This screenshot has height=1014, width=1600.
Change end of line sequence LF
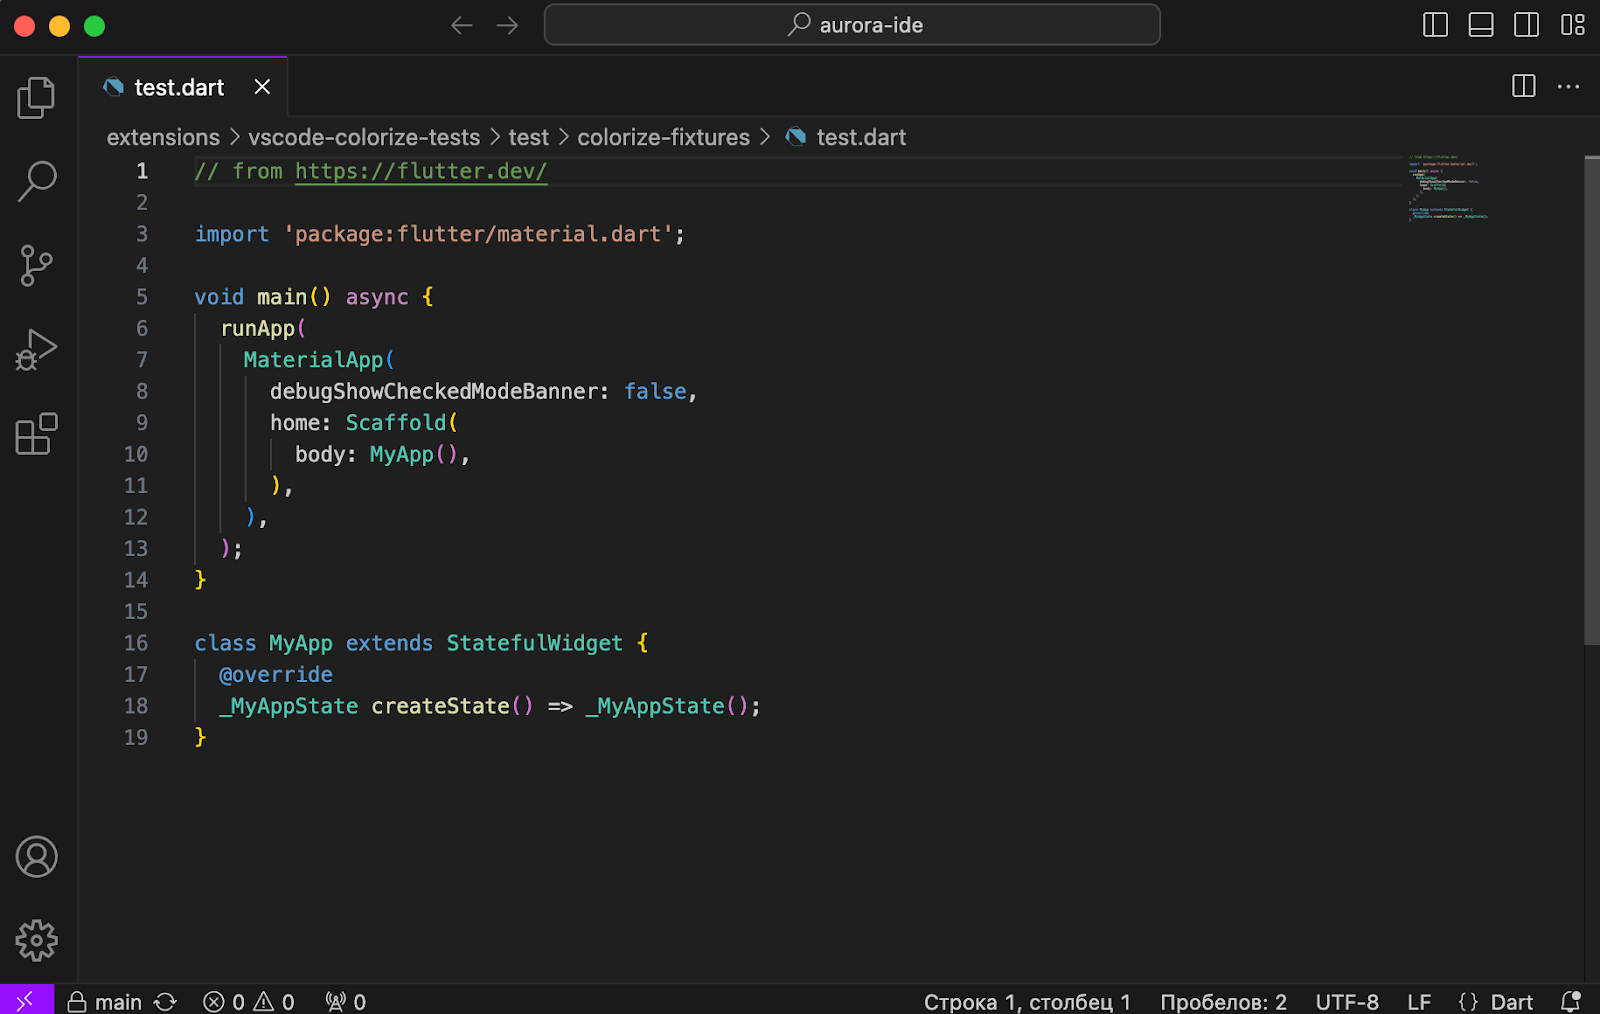click(x=1419, y=1001)
